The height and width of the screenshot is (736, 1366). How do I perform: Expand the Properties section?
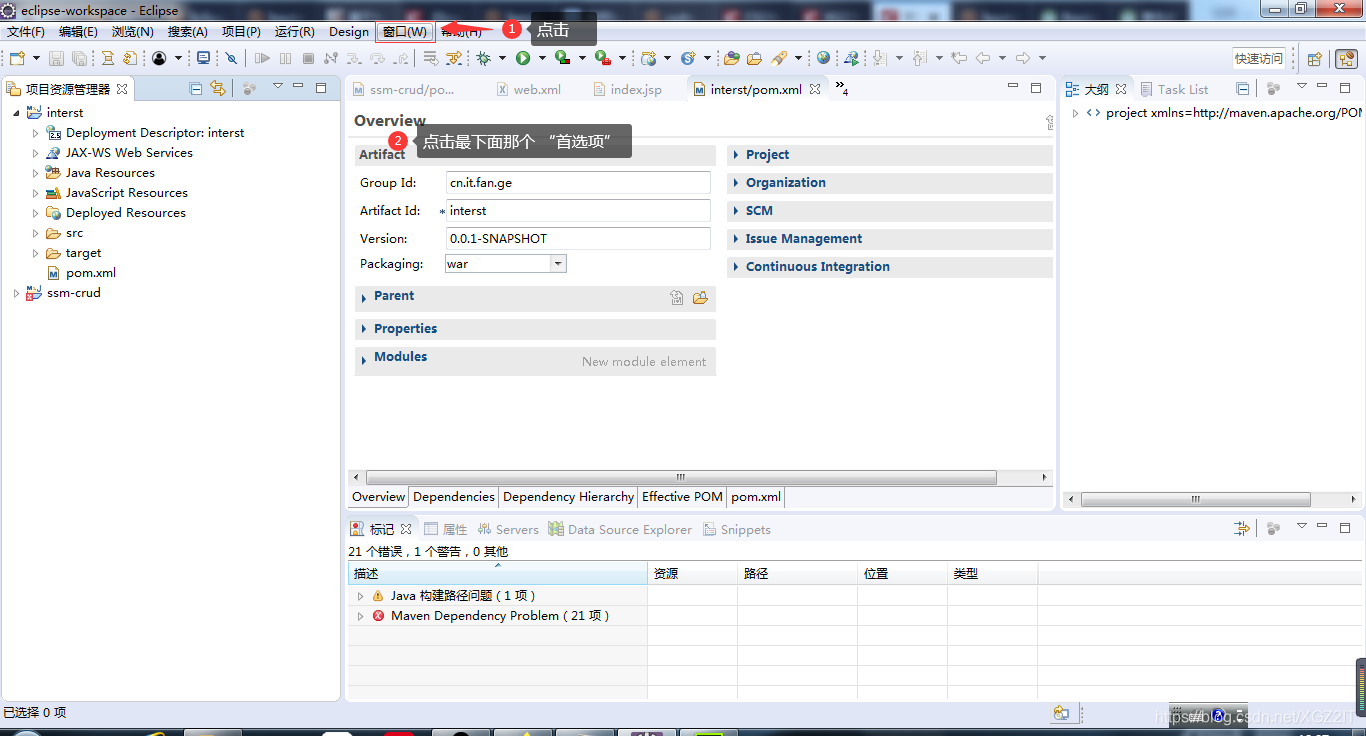(364, 330)
